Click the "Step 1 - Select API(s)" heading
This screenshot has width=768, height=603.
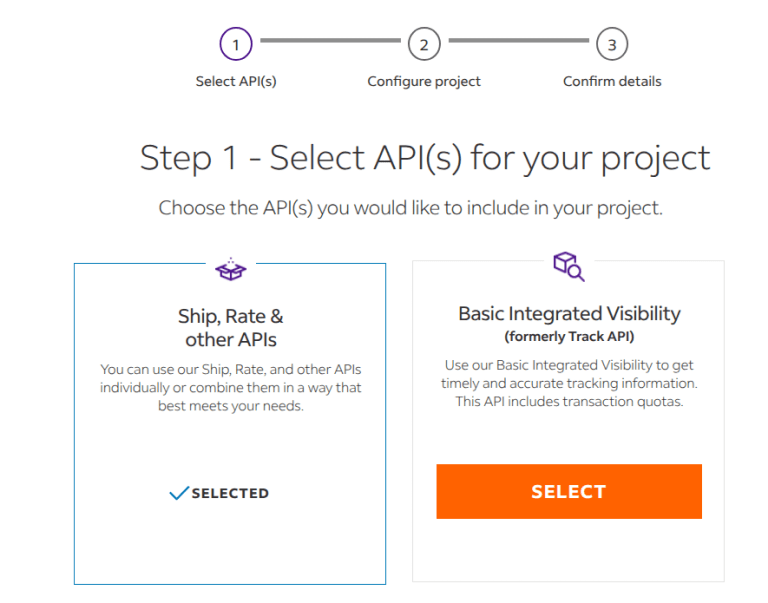point(425,158)
